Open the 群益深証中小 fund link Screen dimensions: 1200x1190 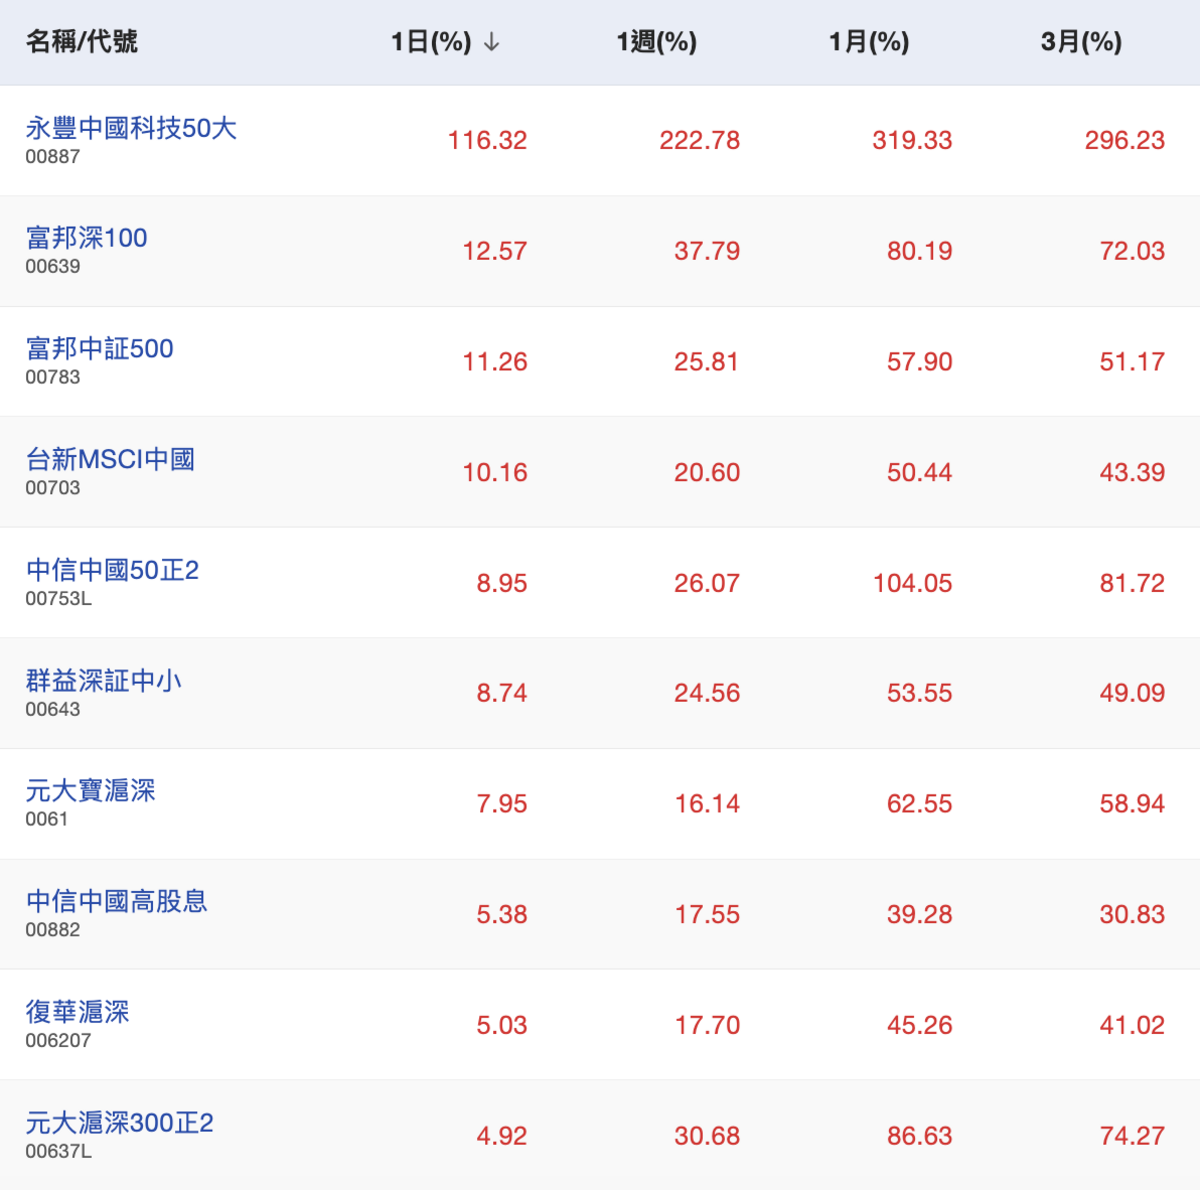coord(104,681)
